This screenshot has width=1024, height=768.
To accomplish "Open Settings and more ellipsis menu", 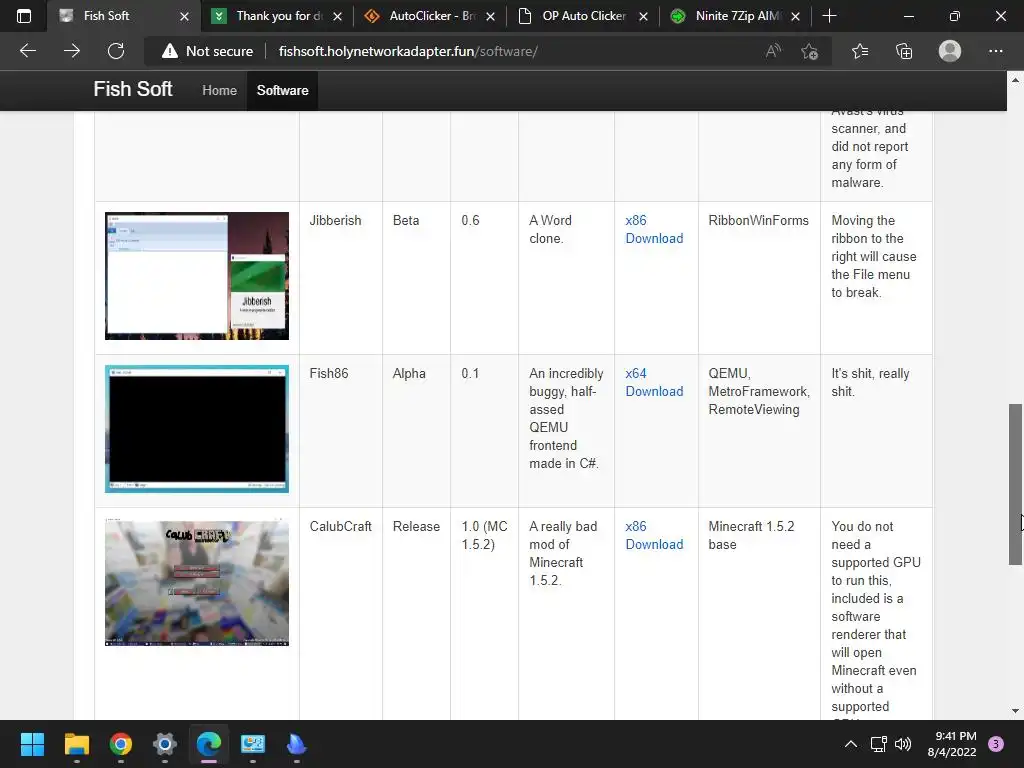I will tap(995, 51).
